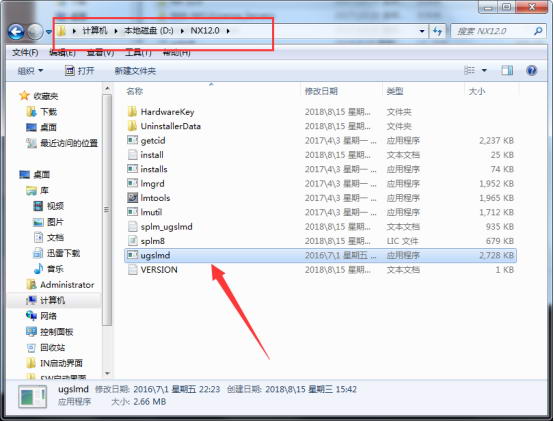Image resolution: width=554 pixels, height=422 pixels.
Task: Sort by the 名称 column header
Action: pyautogui.click(x=135, y=92)
